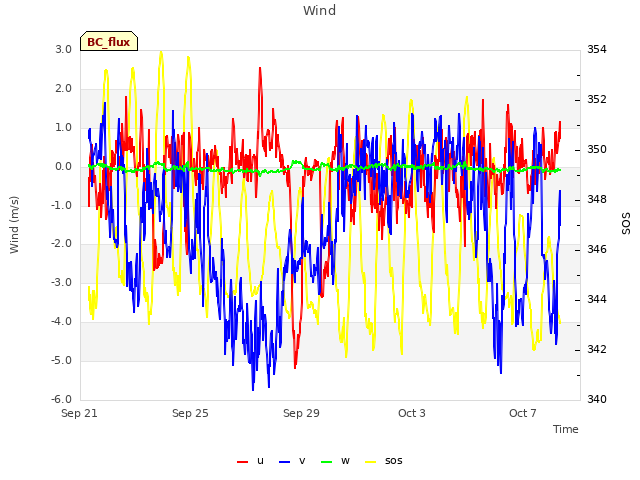Click the sos right axis label
Screen dimensions: 640x480
[626, 224]
